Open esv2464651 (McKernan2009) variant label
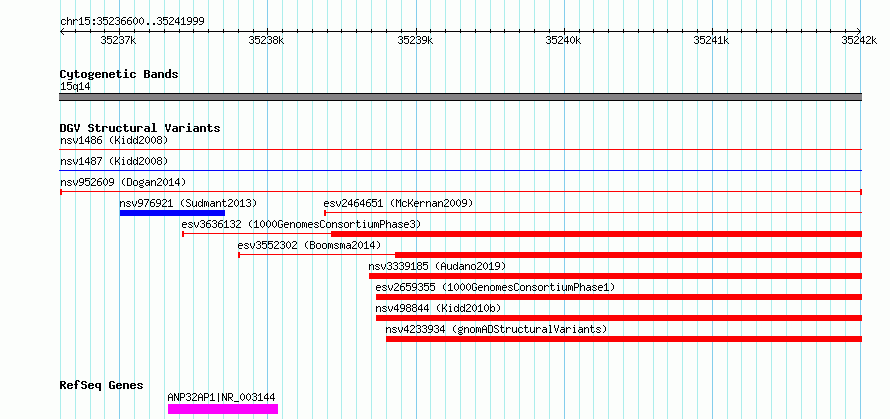The width and height of the screenshot is (890, 419). (398, 203)
